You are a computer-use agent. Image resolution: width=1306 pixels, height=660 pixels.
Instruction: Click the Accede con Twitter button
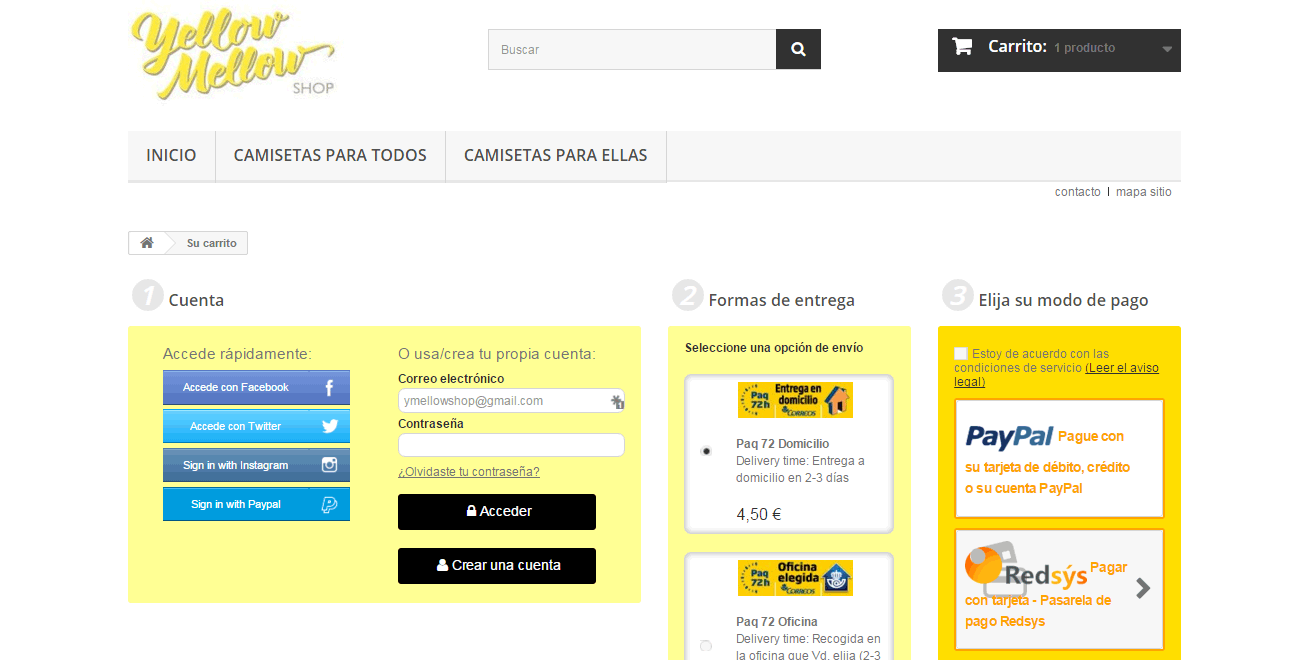[256, 426]
